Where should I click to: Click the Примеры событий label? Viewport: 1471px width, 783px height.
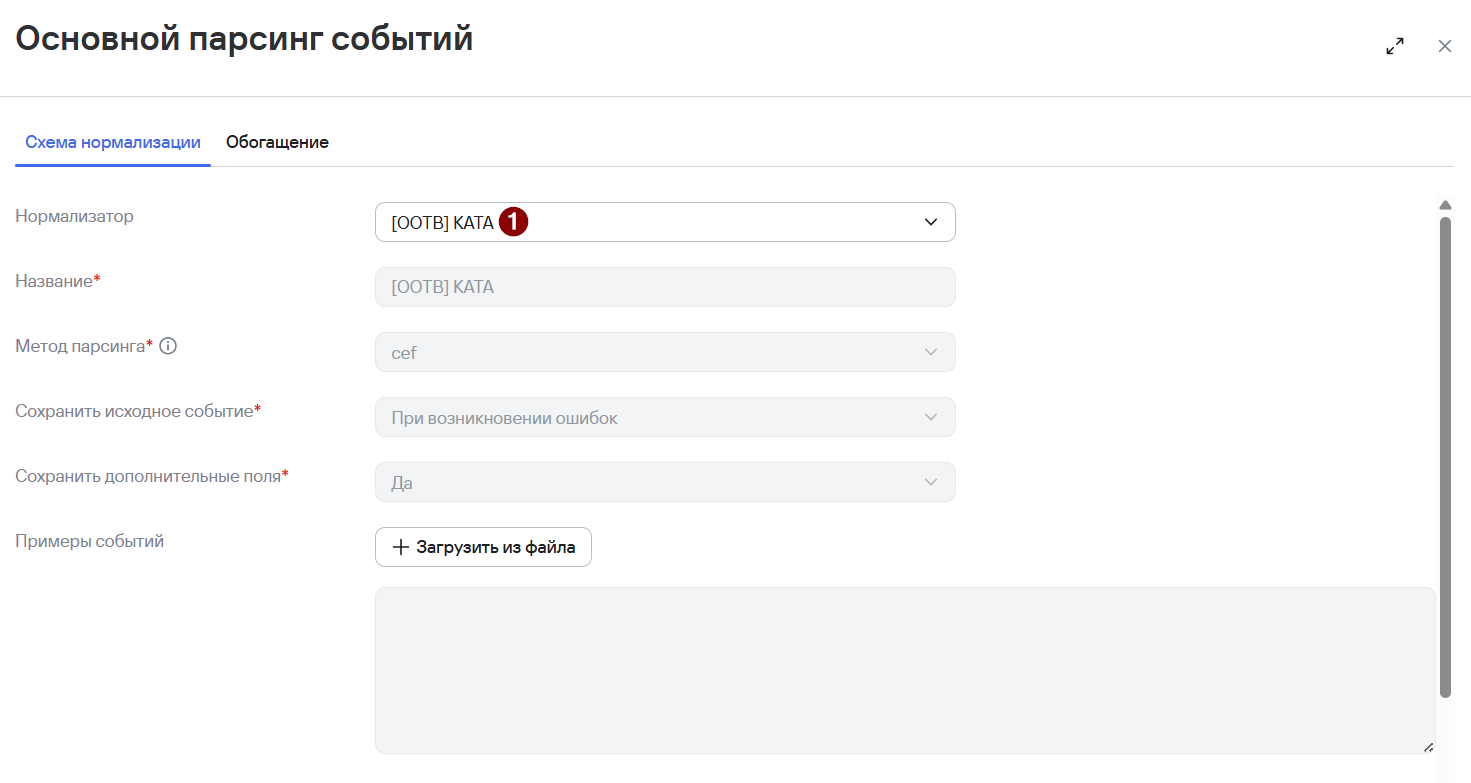coord(90,541)
